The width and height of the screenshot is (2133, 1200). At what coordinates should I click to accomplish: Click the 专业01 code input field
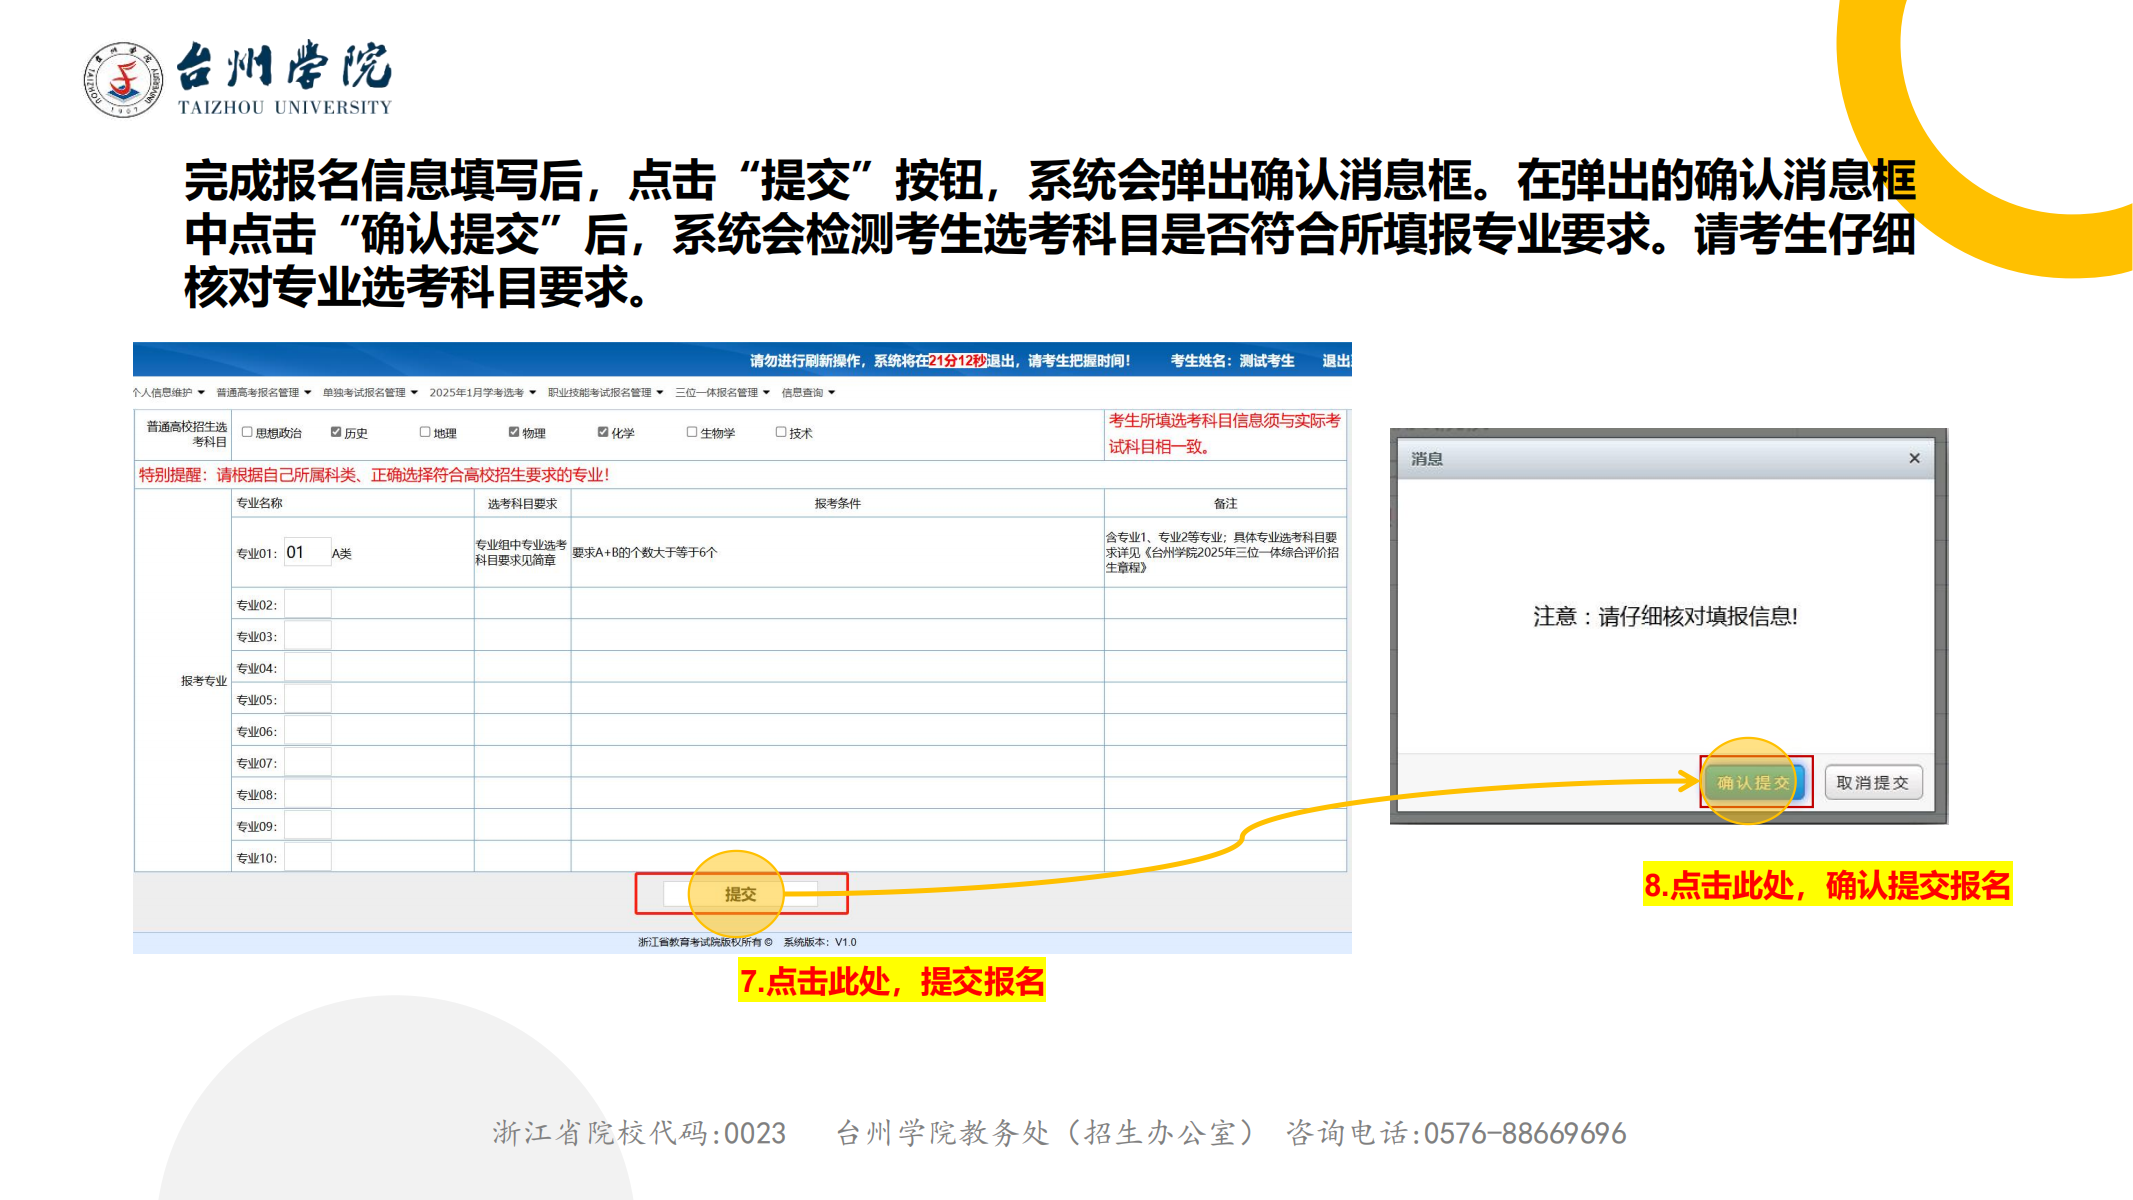[307, 552]
